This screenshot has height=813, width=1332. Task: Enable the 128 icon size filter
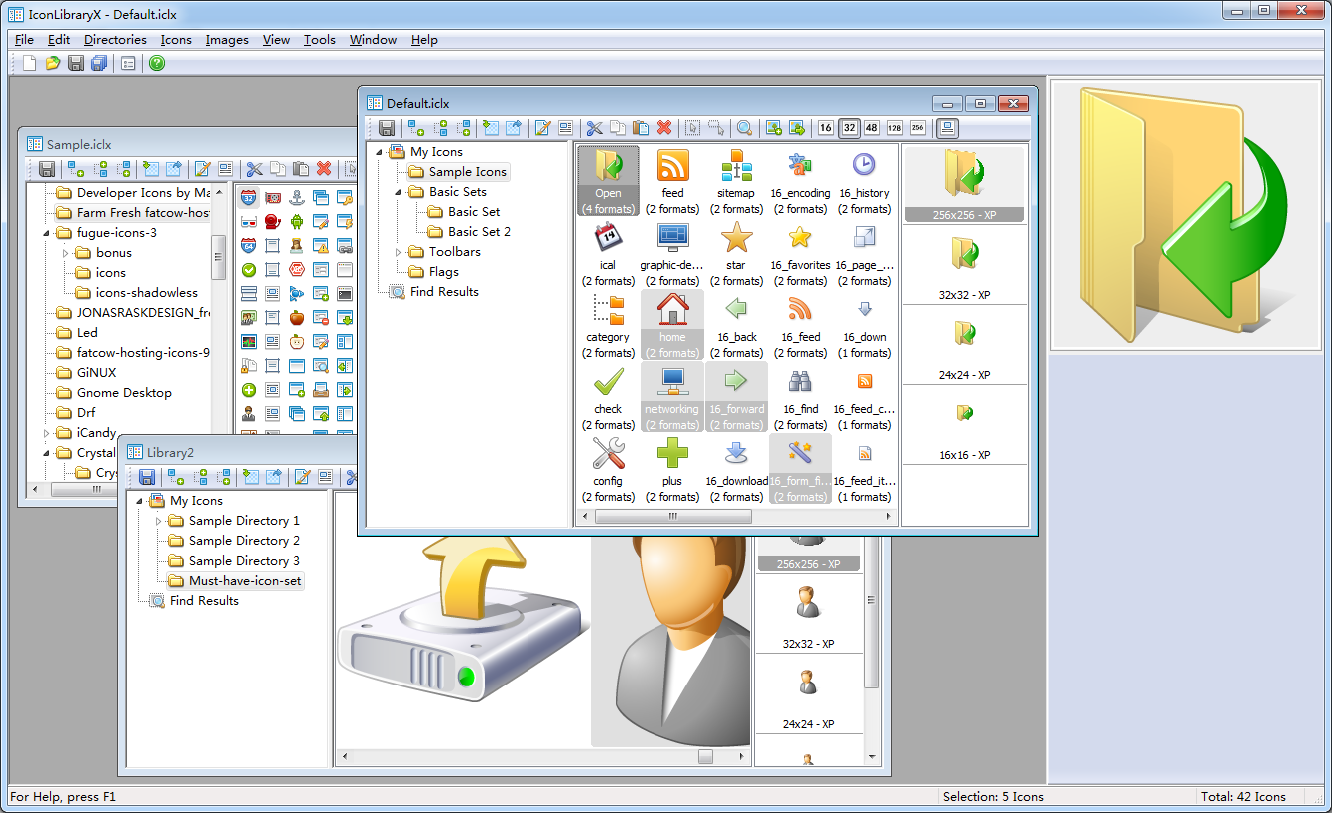[894, 128]
